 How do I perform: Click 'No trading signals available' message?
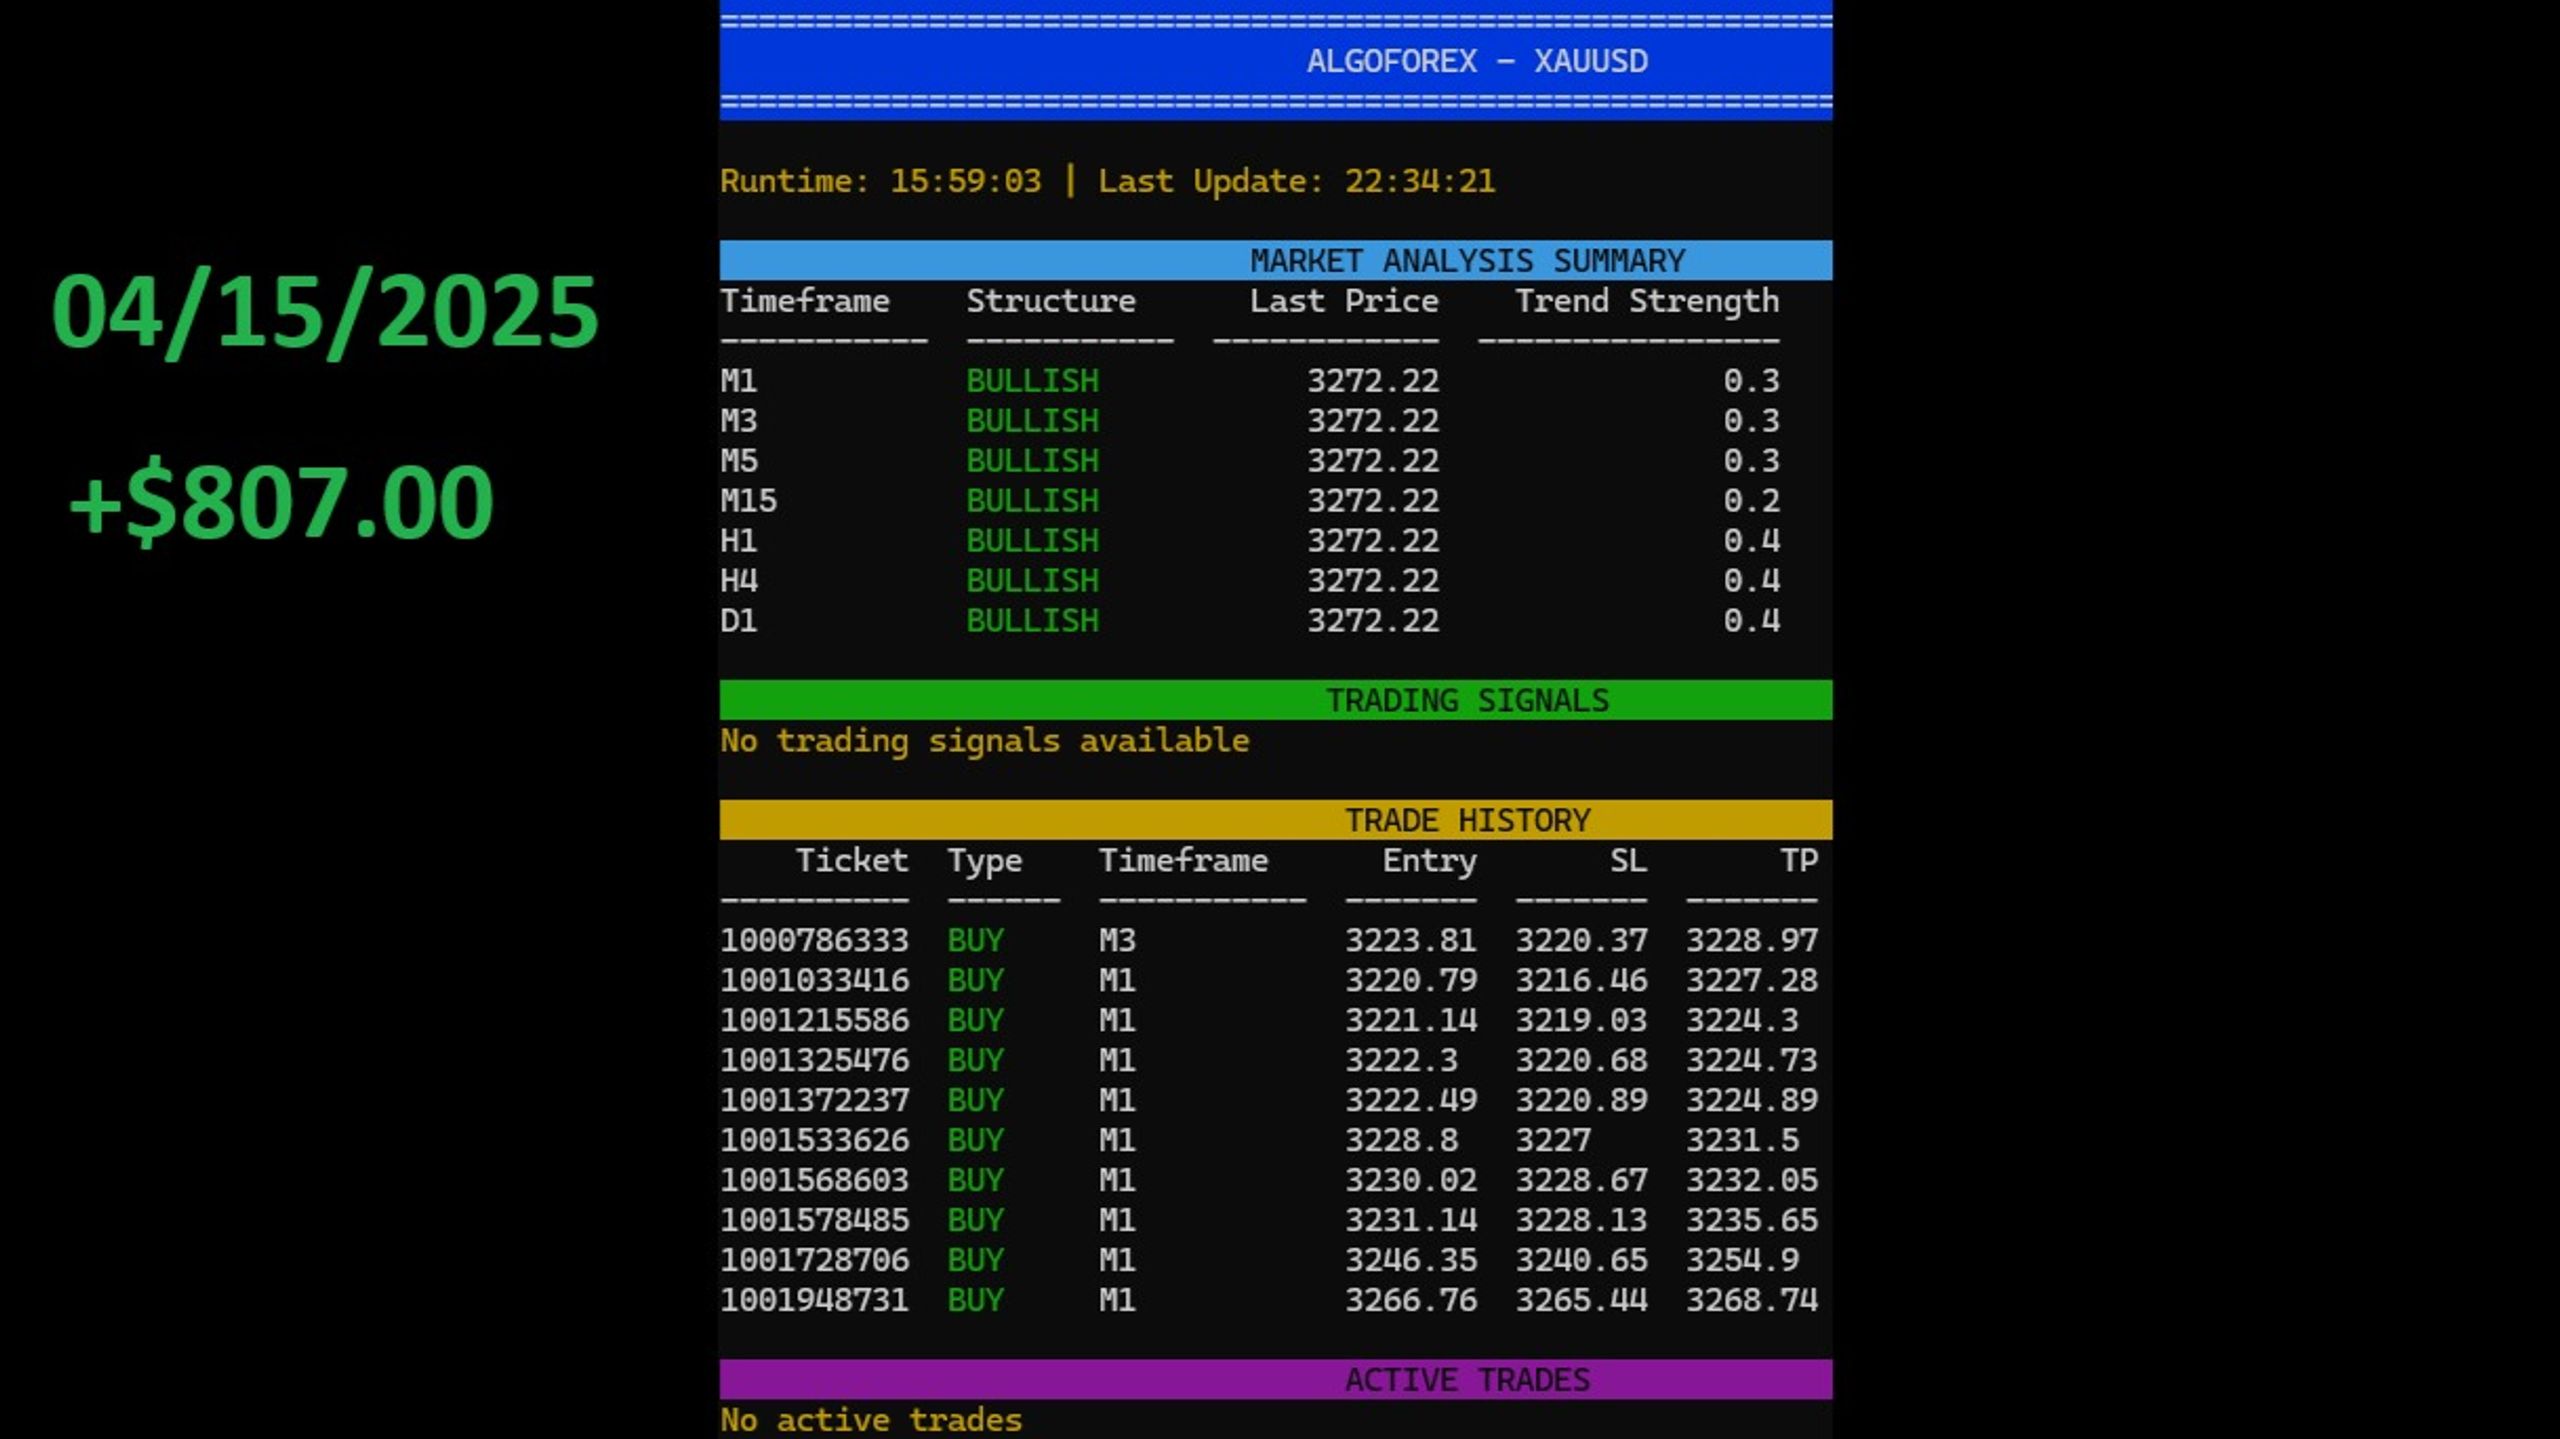click(x=985, y=741)
